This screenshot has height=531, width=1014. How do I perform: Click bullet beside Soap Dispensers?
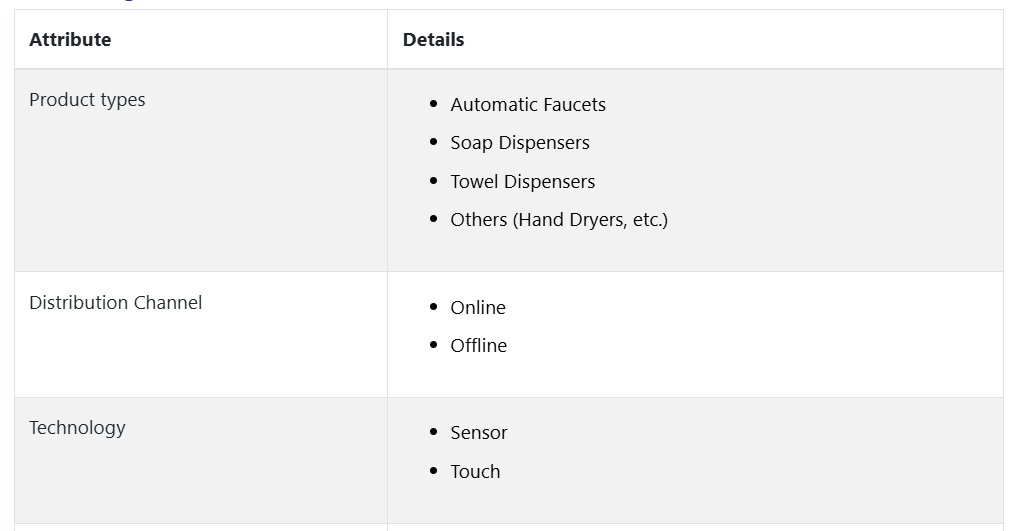pos(433,142)
